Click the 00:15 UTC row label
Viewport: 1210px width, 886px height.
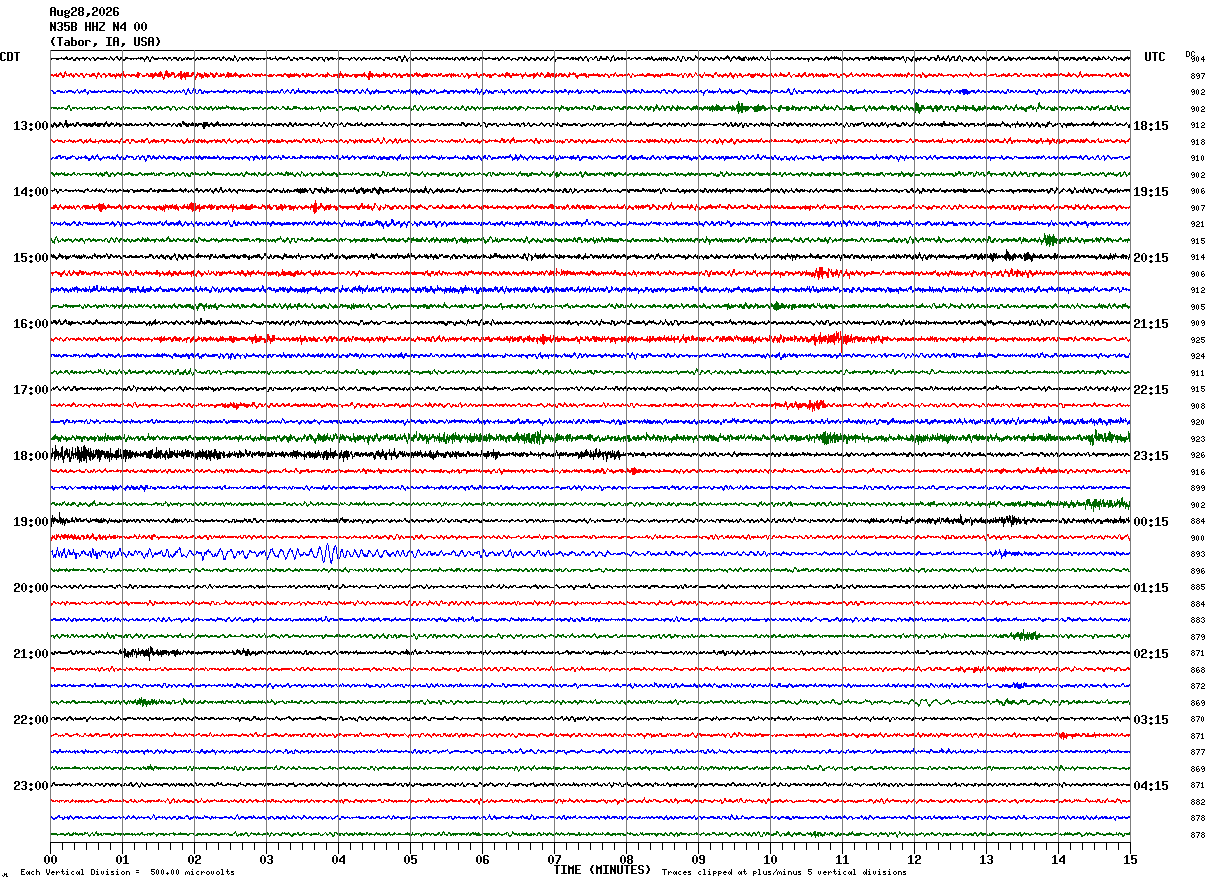pos(1150,522)
